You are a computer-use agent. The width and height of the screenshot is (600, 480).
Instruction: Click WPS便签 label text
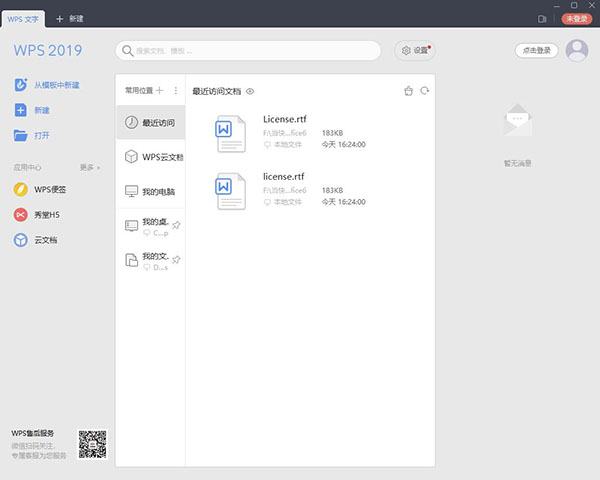pyautogui.click(x=50, y=189)
